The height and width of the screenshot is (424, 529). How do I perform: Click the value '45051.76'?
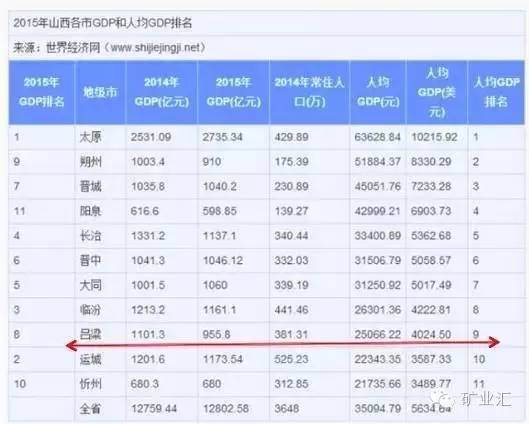click(x=378, y=186)
